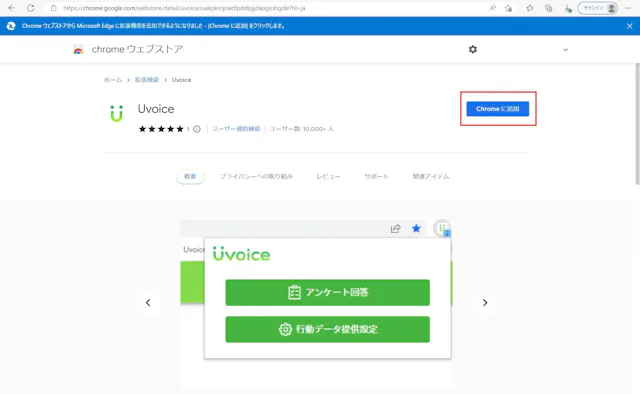
Task: Switch to the プライバシーへの取り組み tab
Action: (256, 176)
